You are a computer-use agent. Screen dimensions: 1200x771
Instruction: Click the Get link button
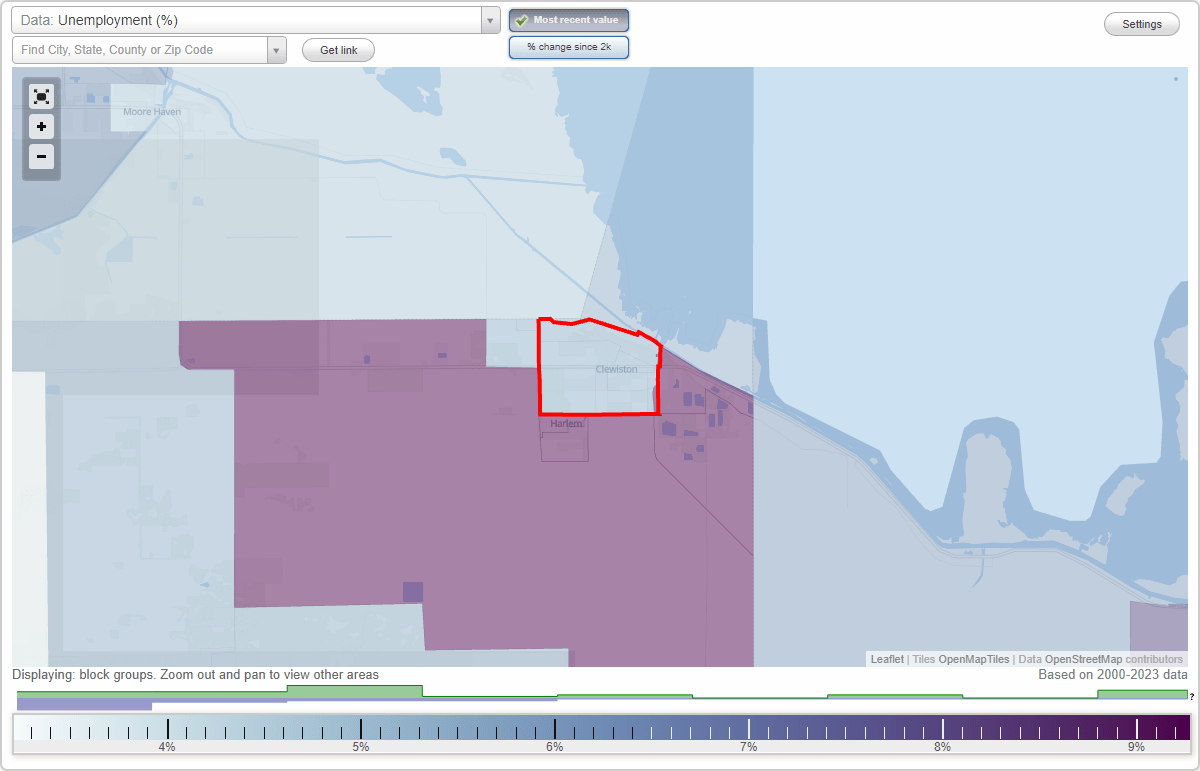click(x=338, y=50)
